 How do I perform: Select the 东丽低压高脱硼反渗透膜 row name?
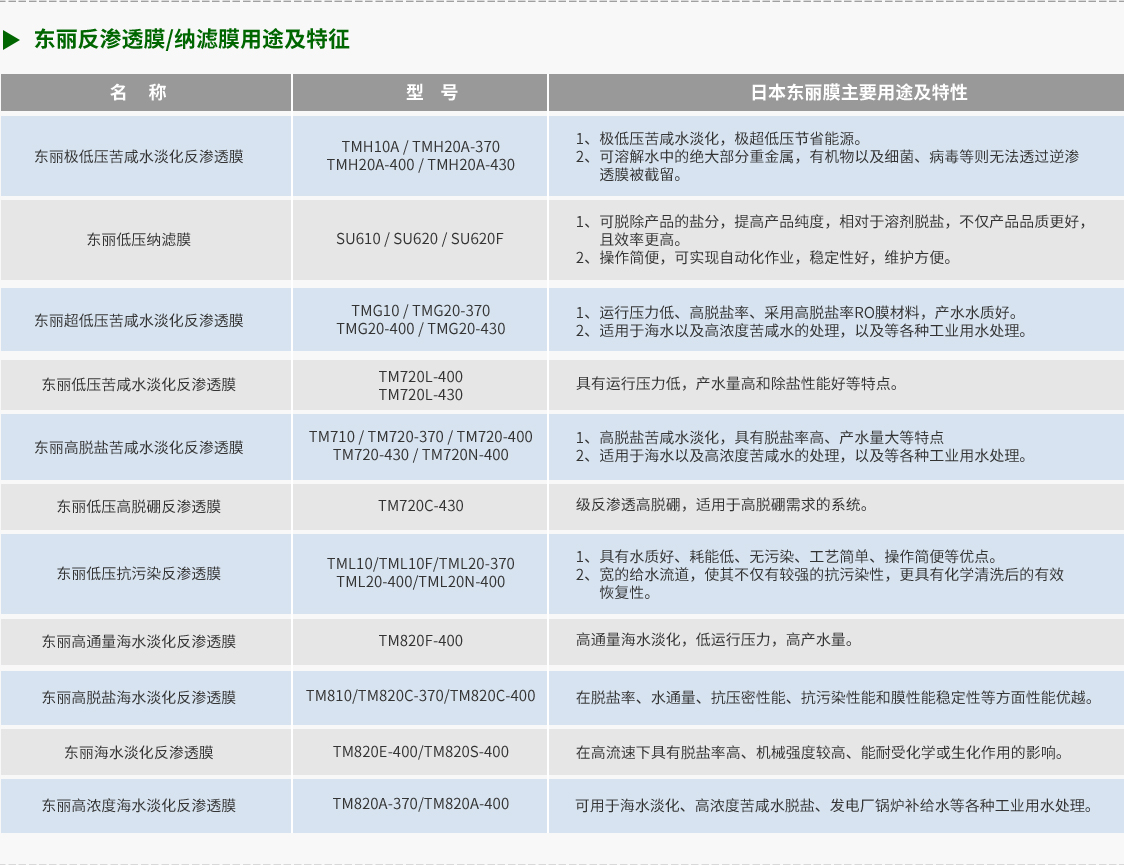(x=139, y=506)
